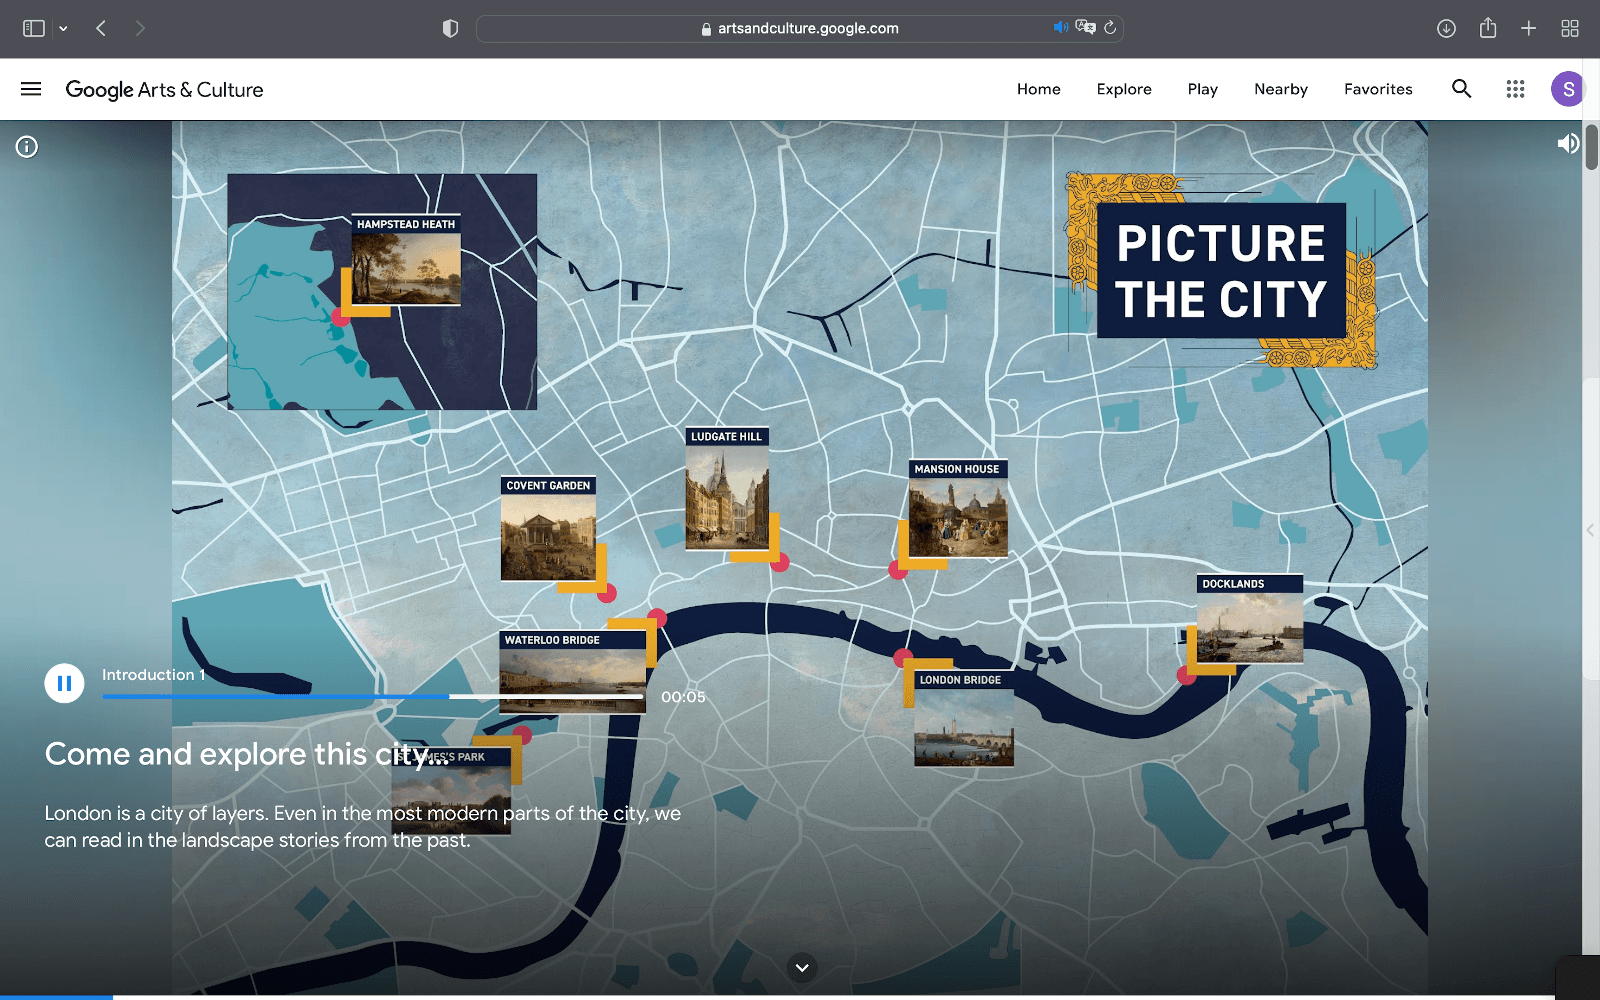Viewport: 1600px width, 1000px height.
Task: Open the Favorites link
Action: (1378, 89)
